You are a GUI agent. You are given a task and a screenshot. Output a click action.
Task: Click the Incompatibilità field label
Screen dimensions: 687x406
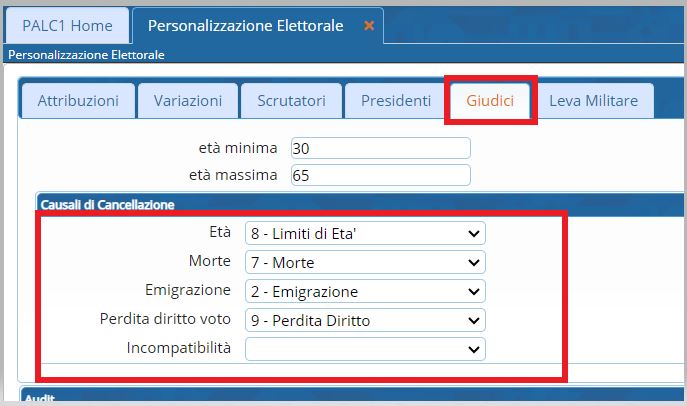coord(179,349)
